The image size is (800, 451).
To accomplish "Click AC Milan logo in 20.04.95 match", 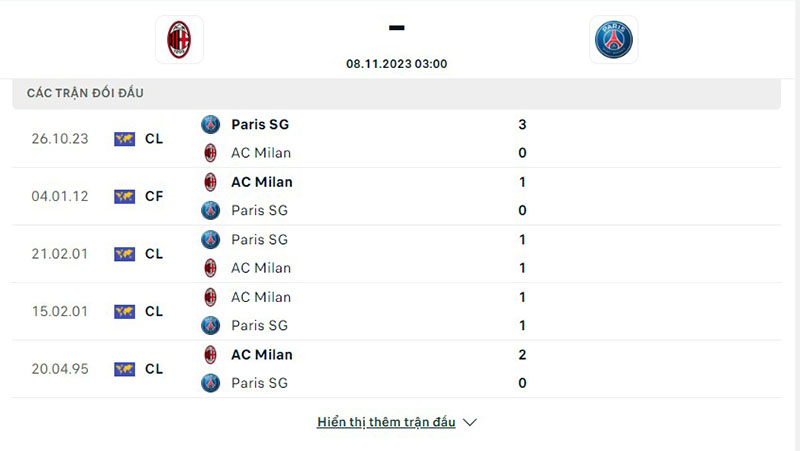I will (210, 354).
